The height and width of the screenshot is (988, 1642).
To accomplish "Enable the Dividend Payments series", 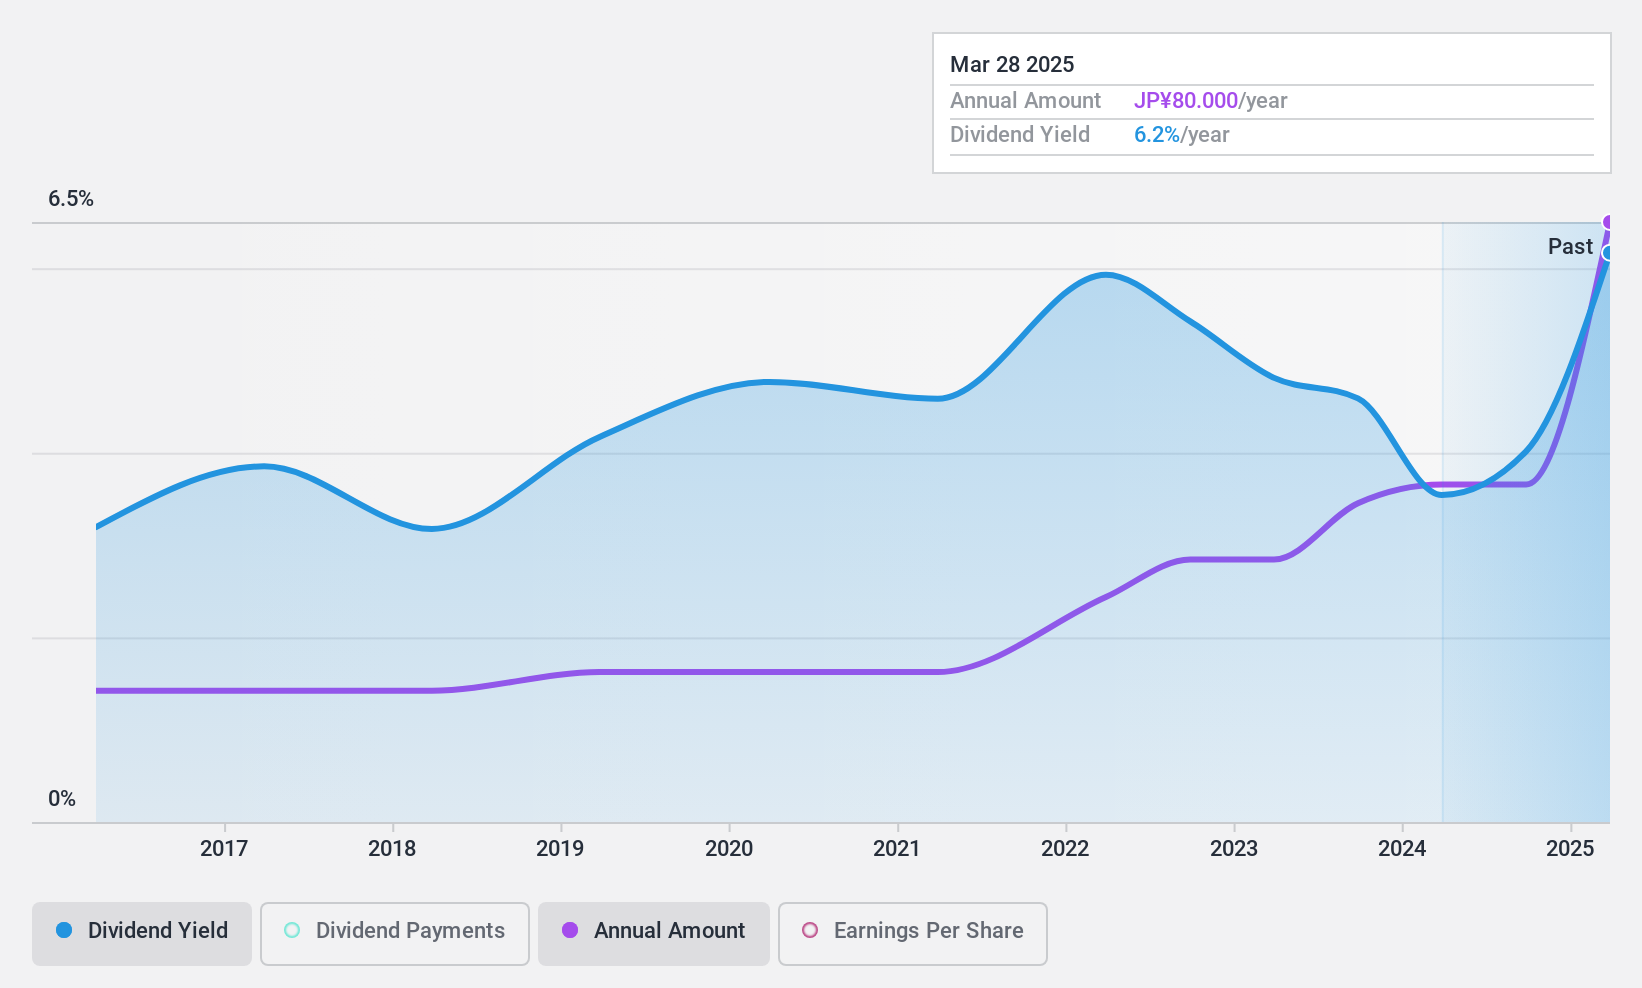I will click(x=394, y=933).
